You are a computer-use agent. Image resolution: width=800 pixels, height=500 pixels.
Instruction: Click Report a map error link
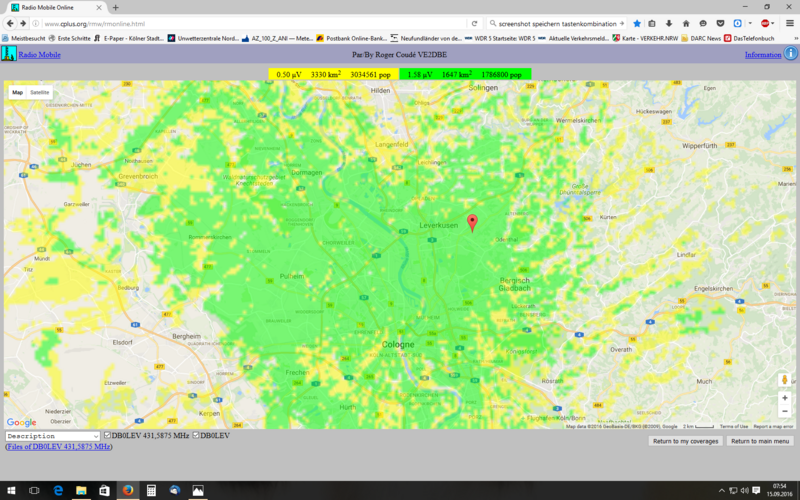click(773, 426)
